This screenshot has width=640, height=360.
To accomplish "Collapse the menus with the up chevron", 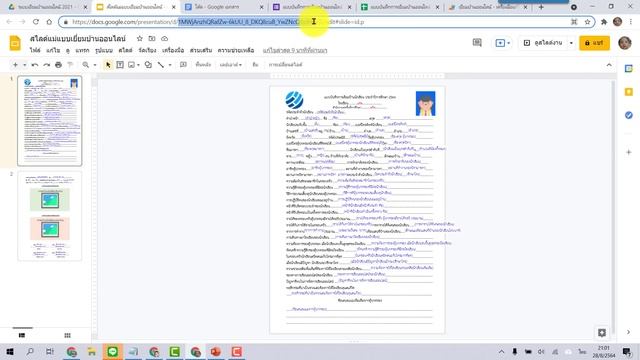I will coord(609,65).
